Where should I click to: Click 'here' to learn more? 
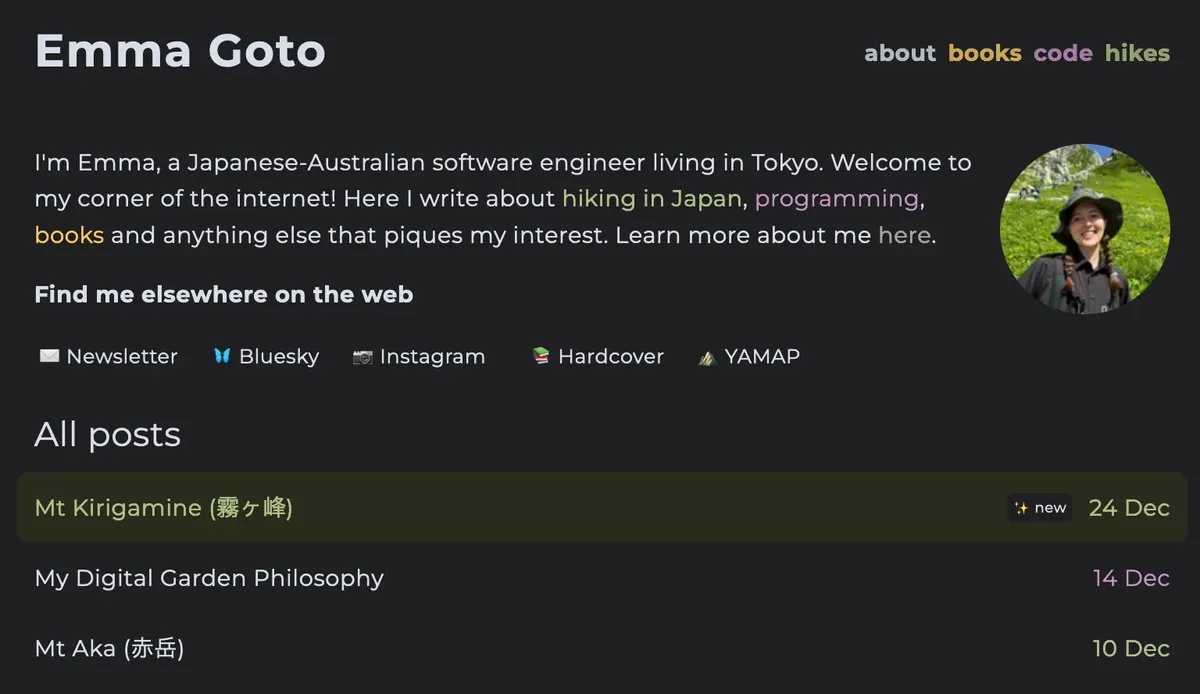904,236
